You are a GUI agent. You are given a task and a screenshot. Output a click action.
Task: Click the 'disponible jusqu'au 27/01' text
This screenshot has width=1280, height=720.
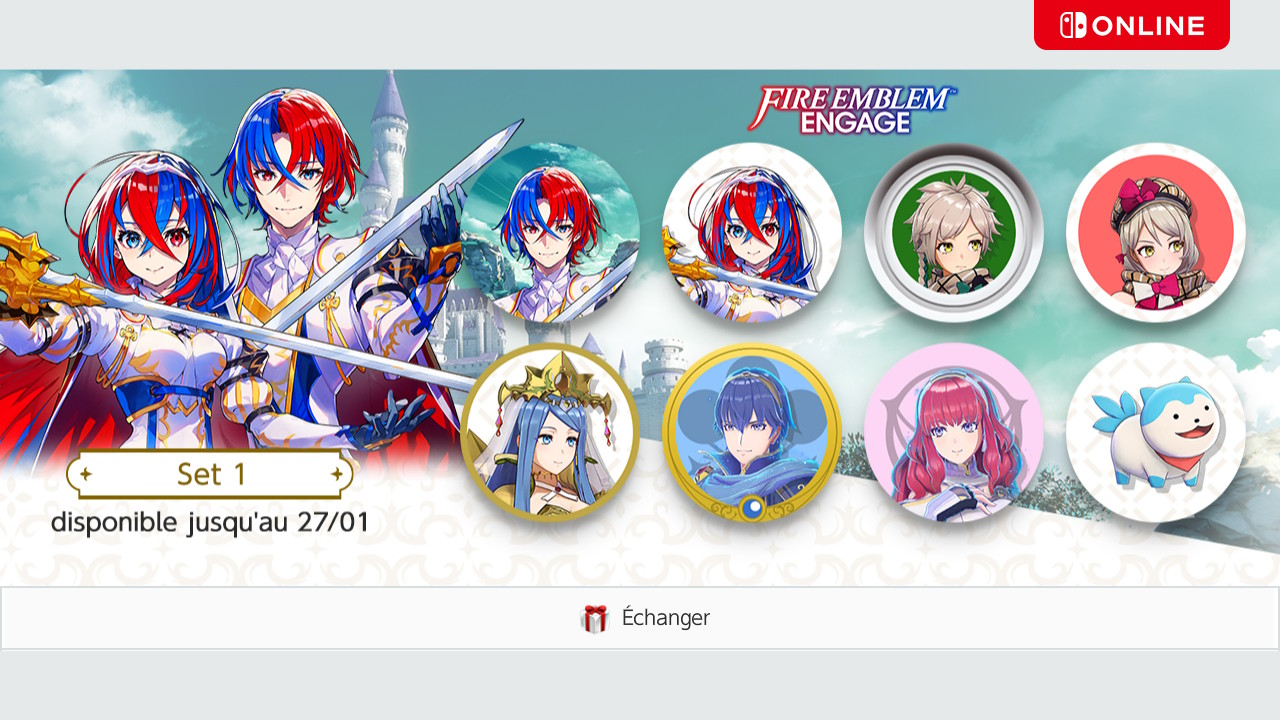(210, 522)
